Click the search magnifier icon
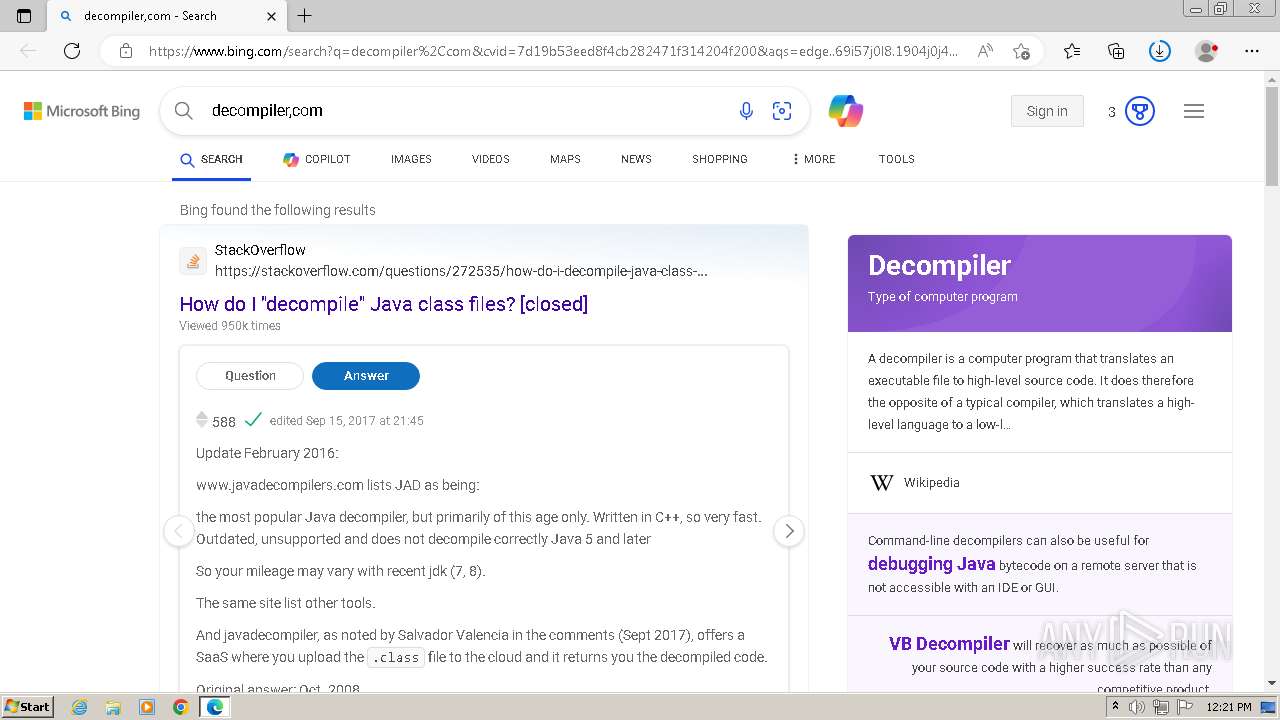The width and height of the screenshot is (1280, 720). click(x=184, y=111)
